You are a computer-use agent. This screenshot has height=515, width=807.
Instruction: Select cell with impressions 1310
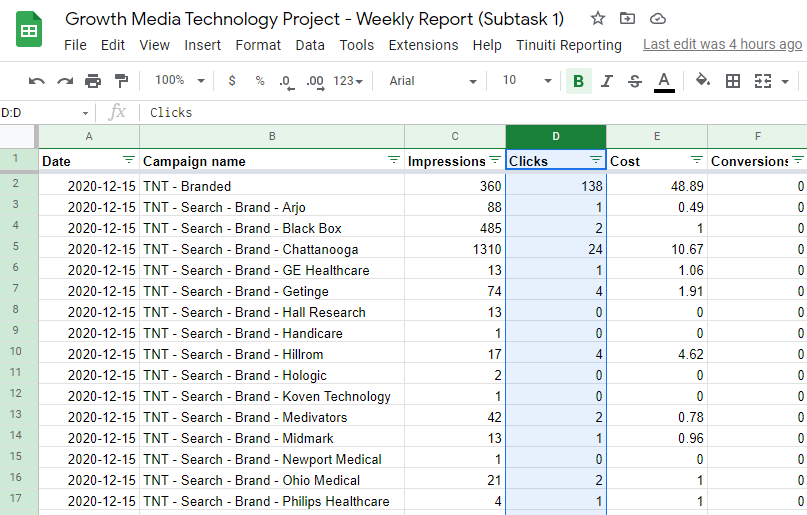tap(454, 249)
